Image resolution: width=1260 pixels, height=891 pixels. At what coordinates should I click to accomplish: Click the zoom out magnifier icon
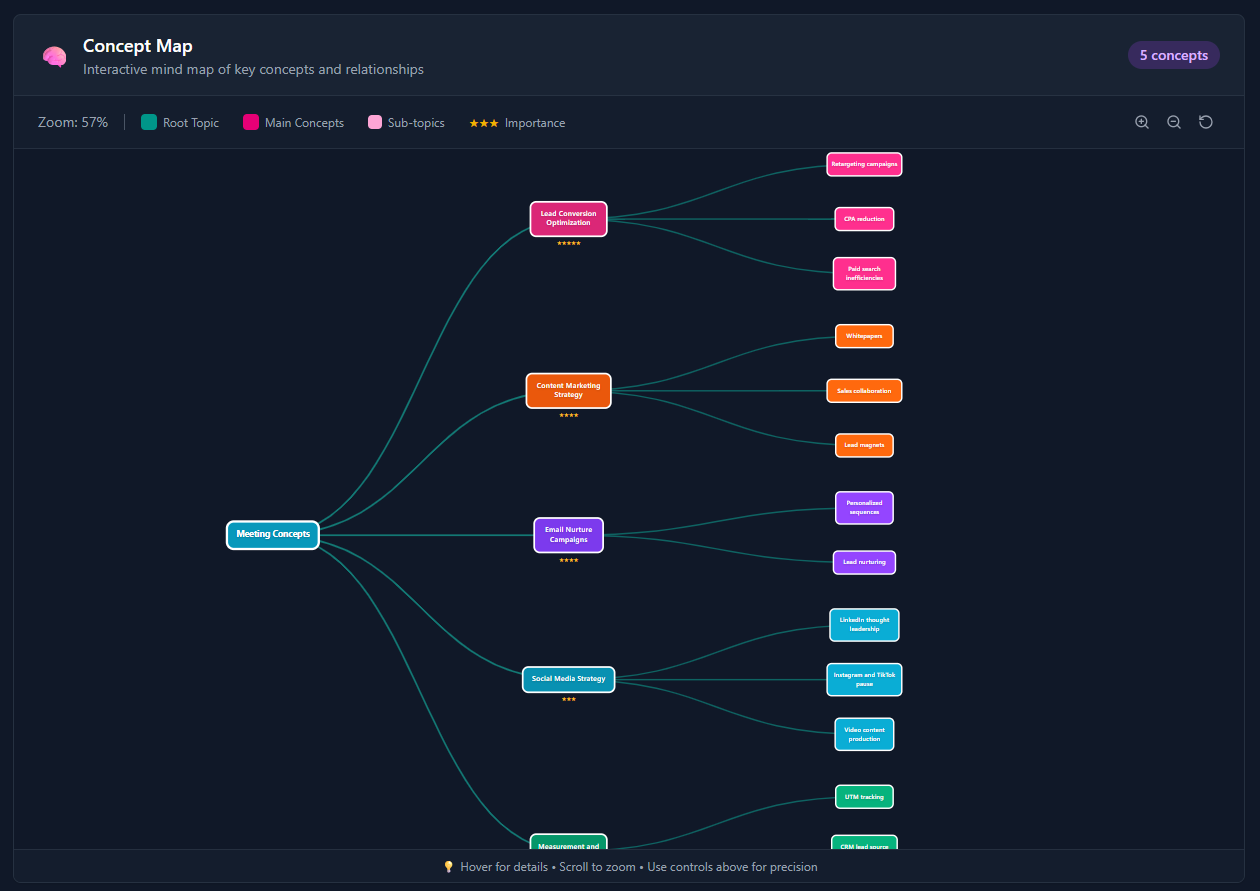(x=1173, y=121)
